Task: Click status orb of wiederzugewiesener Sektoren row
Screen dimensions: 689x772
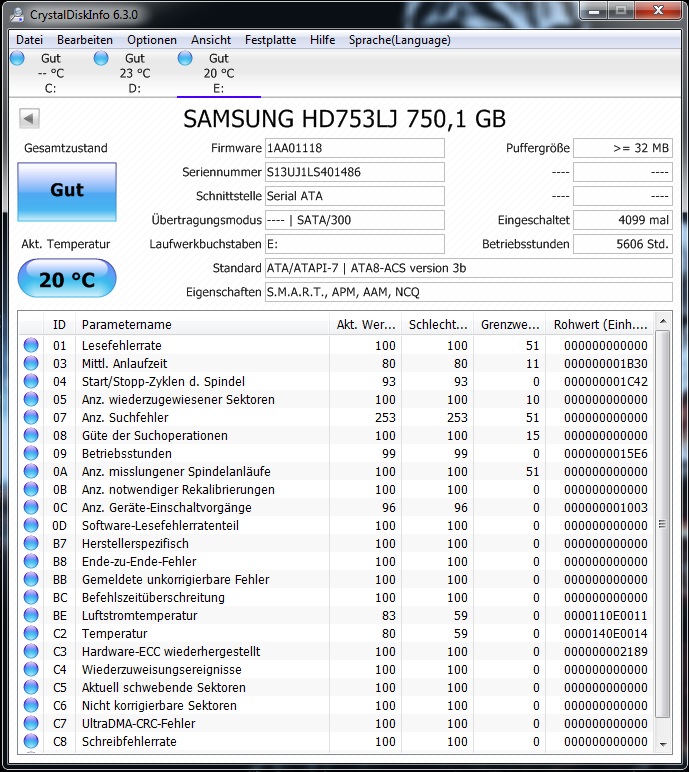Action: [31, 399]
